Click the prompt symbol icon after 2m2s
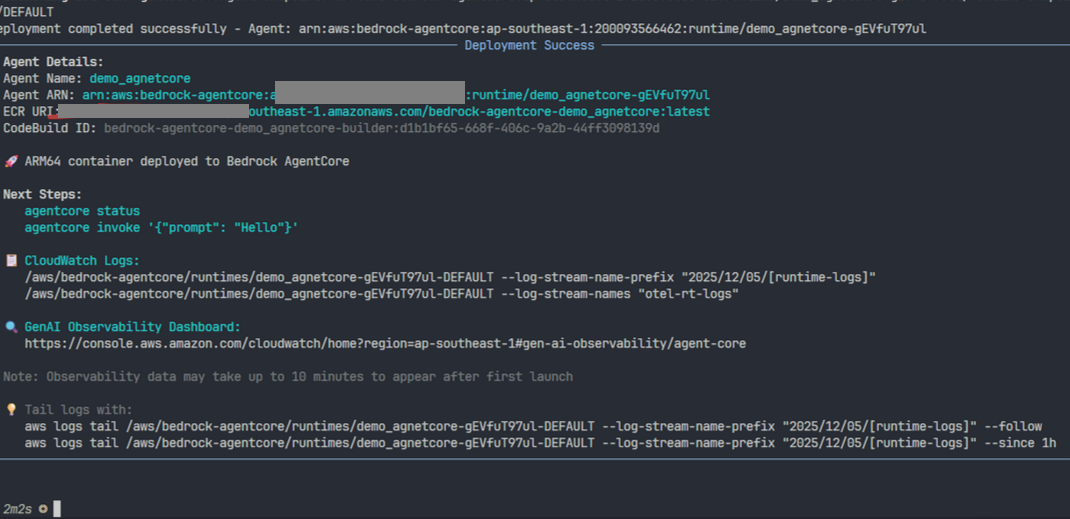 (x=43, y=509)
